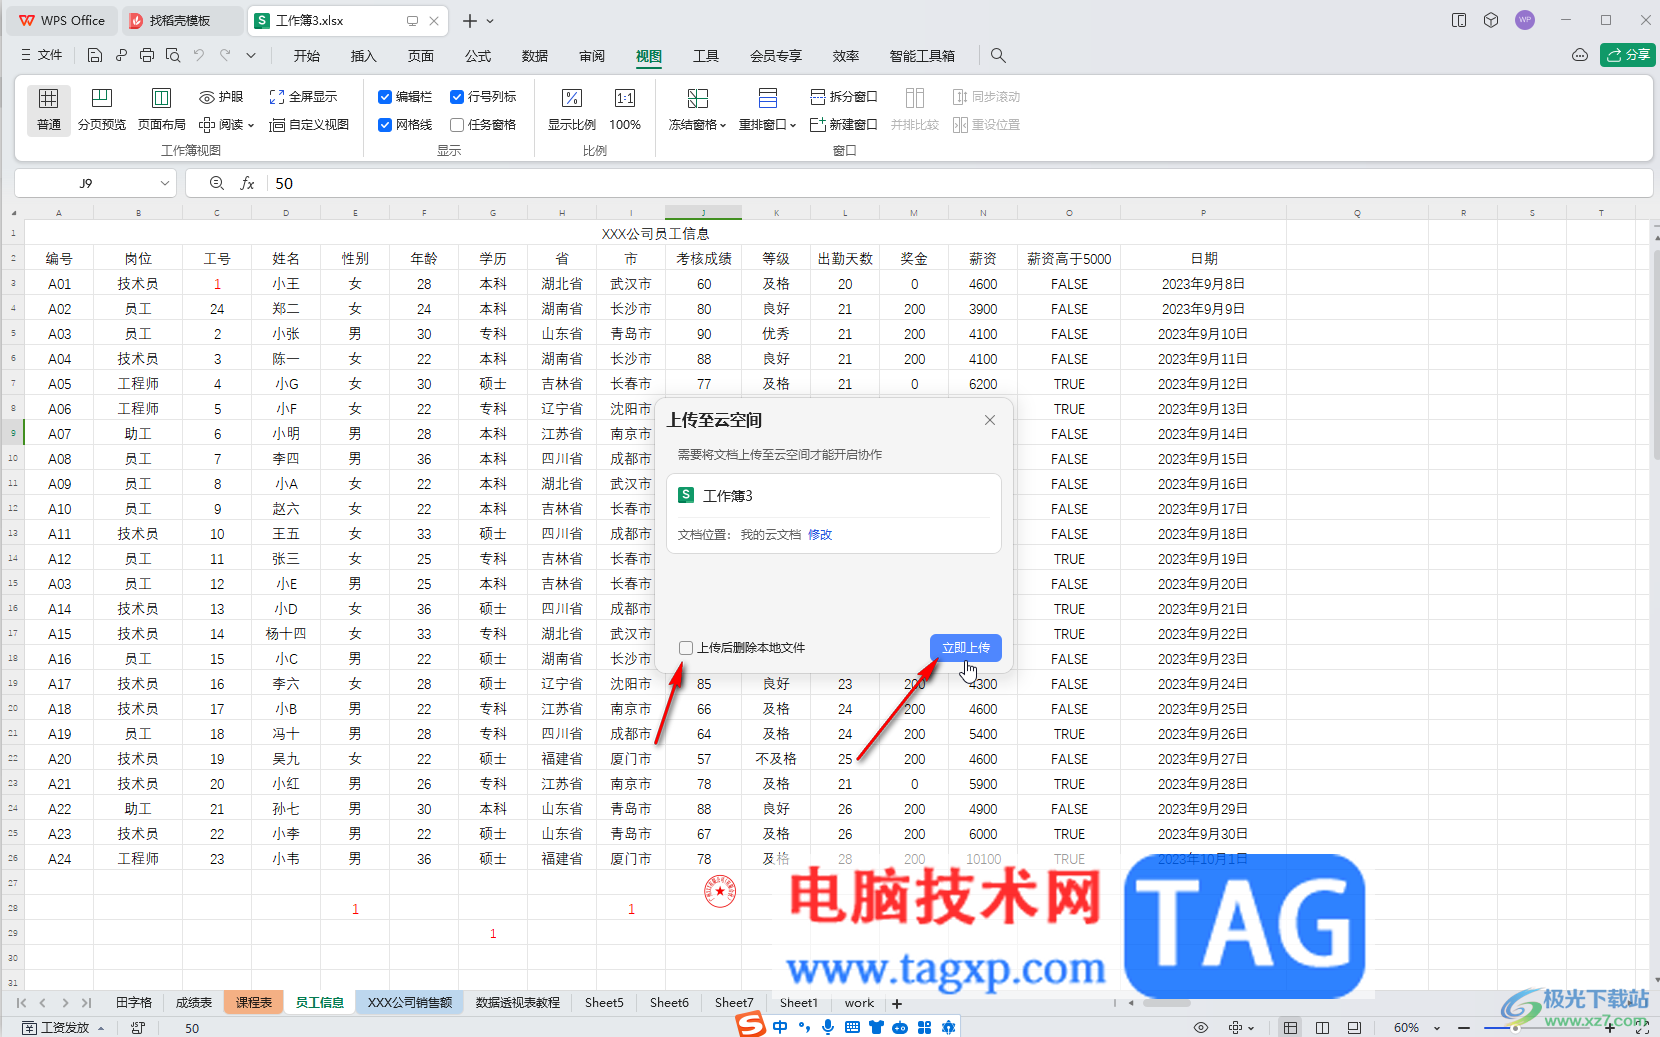Screen dimensions: 1660x1037
Task: Click the green Share (分享) button
Action: point(1628,55)
